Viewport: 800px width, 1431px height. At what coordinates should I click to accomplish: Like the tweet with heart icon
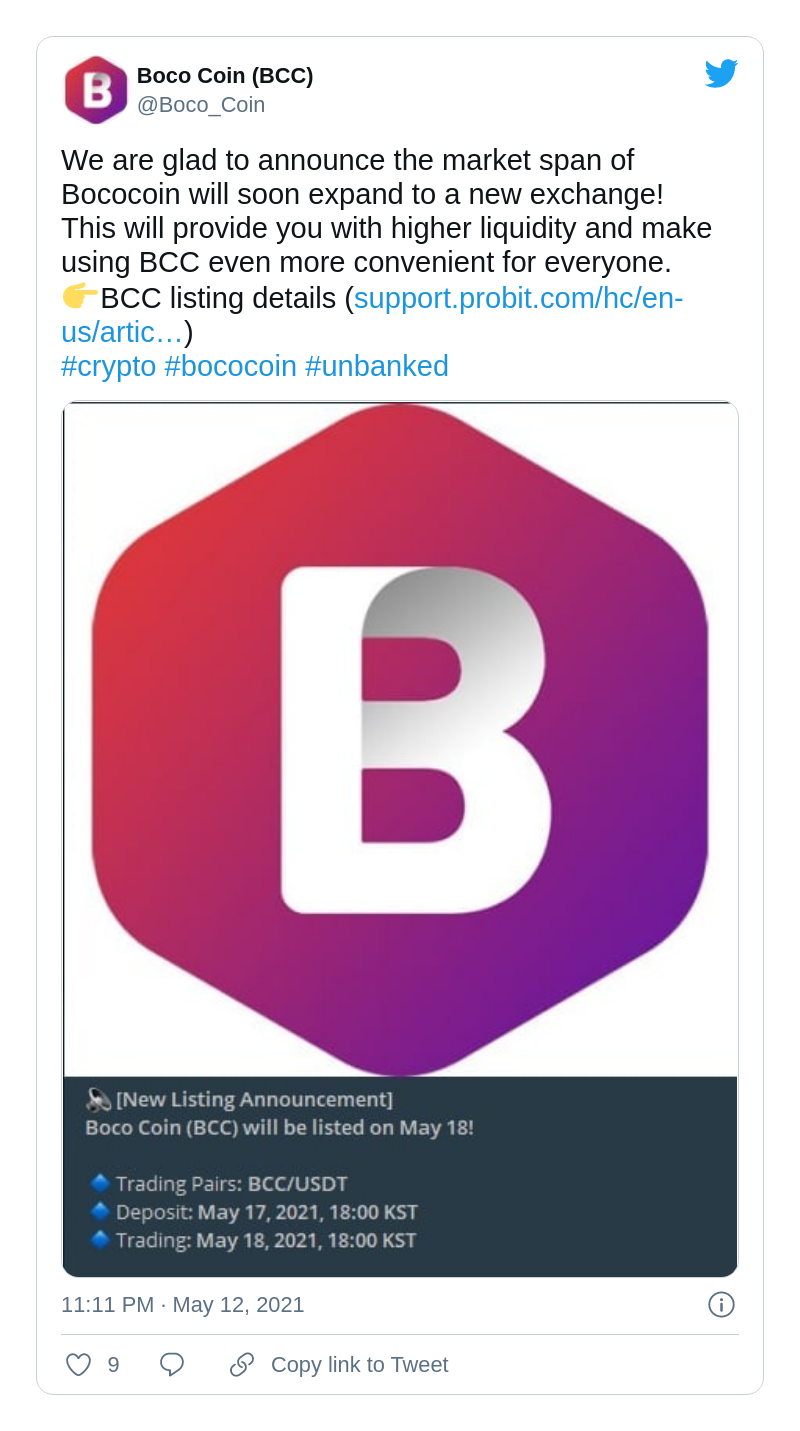point(79,1364)
